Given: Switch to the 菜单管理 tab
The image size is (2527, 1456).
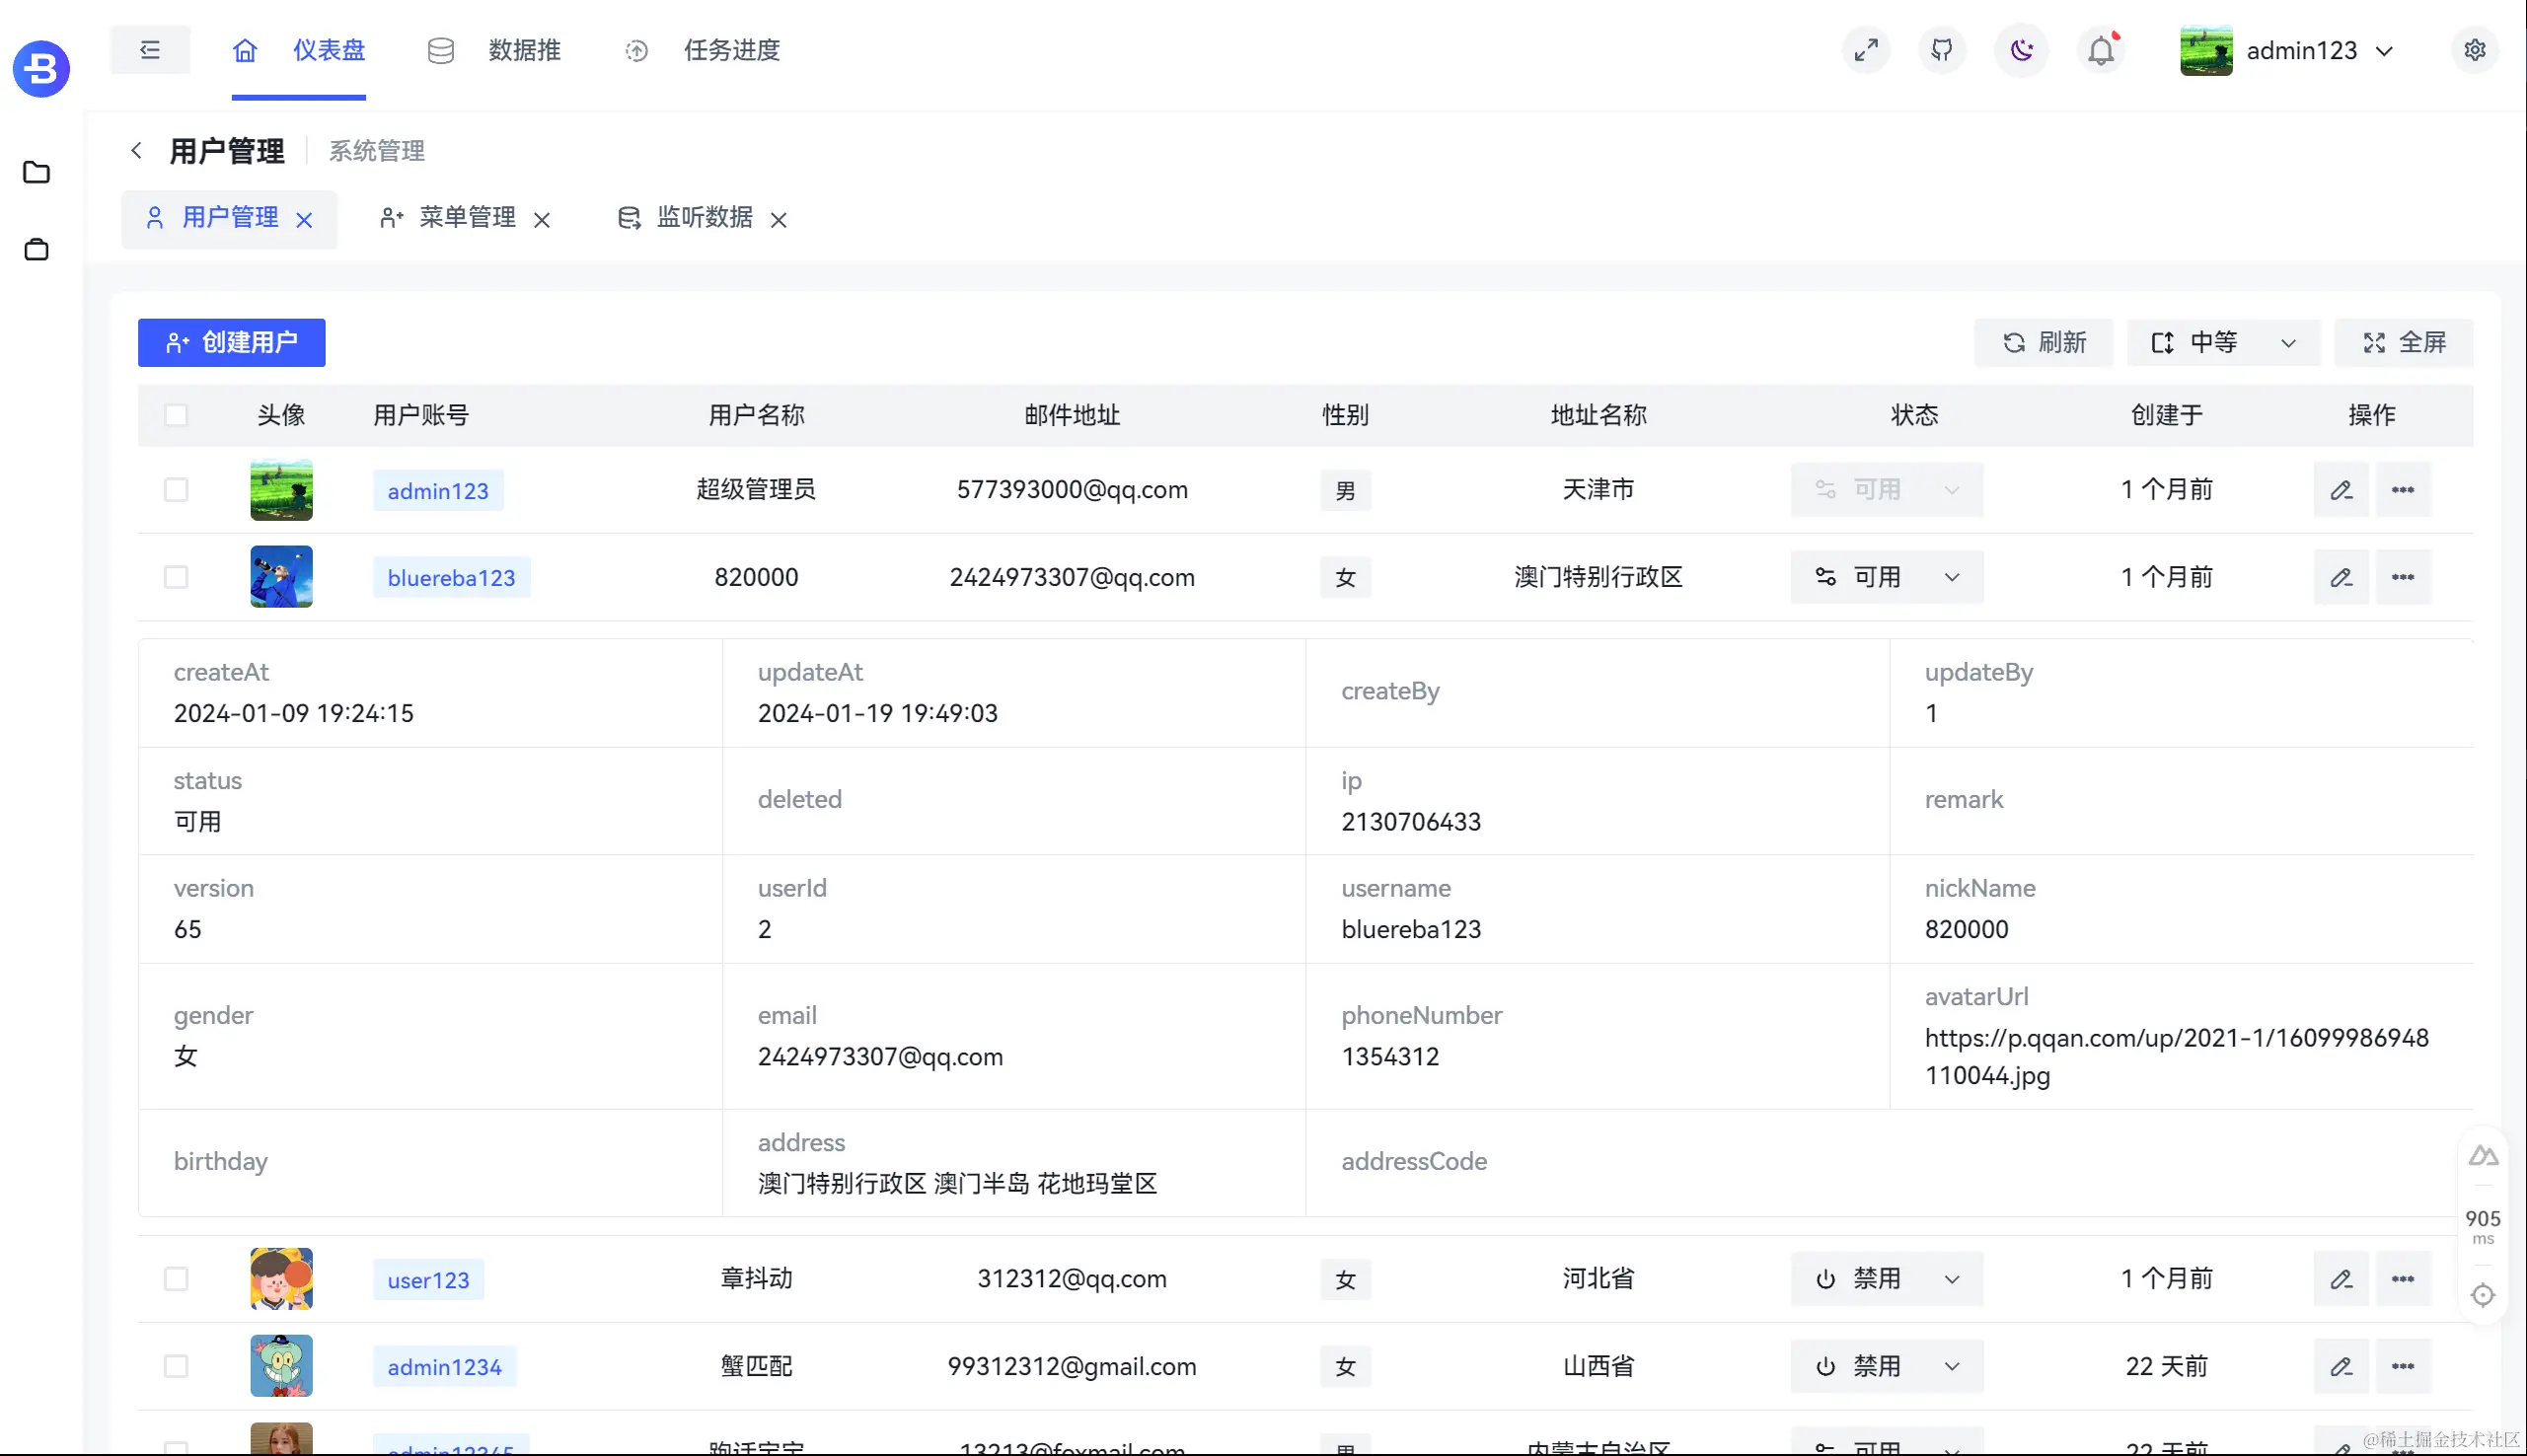Looking at the screenshot, I should [466, 218].
